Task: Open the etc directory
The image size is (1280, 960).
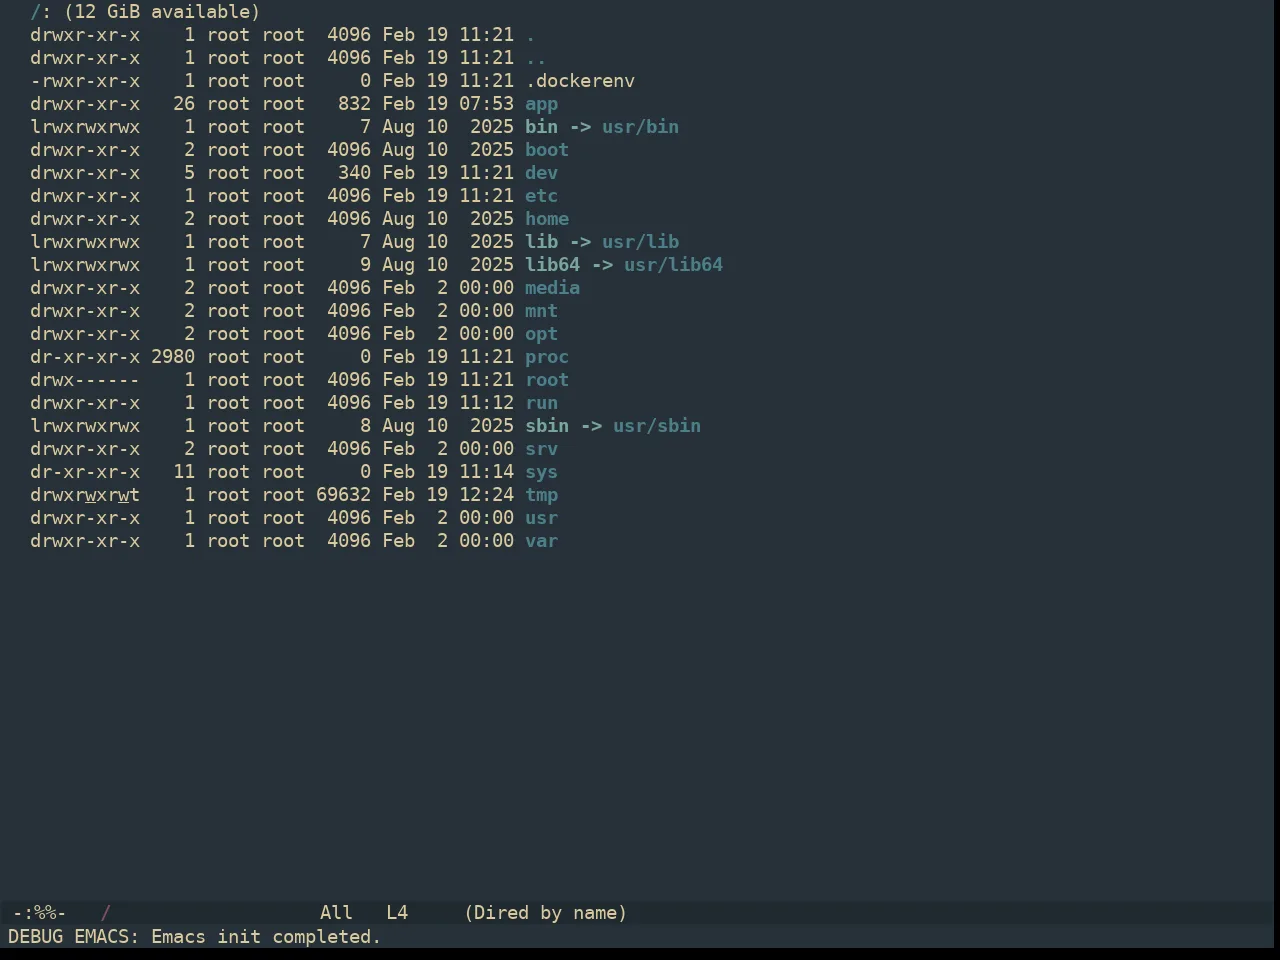Action: (541, 196)
